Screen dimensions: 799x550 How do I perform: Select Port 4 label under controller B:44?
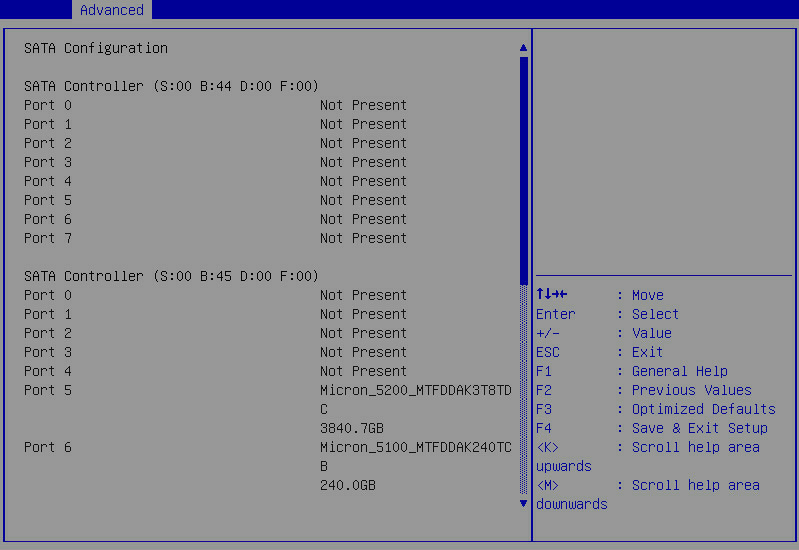[x=48, y=181]
